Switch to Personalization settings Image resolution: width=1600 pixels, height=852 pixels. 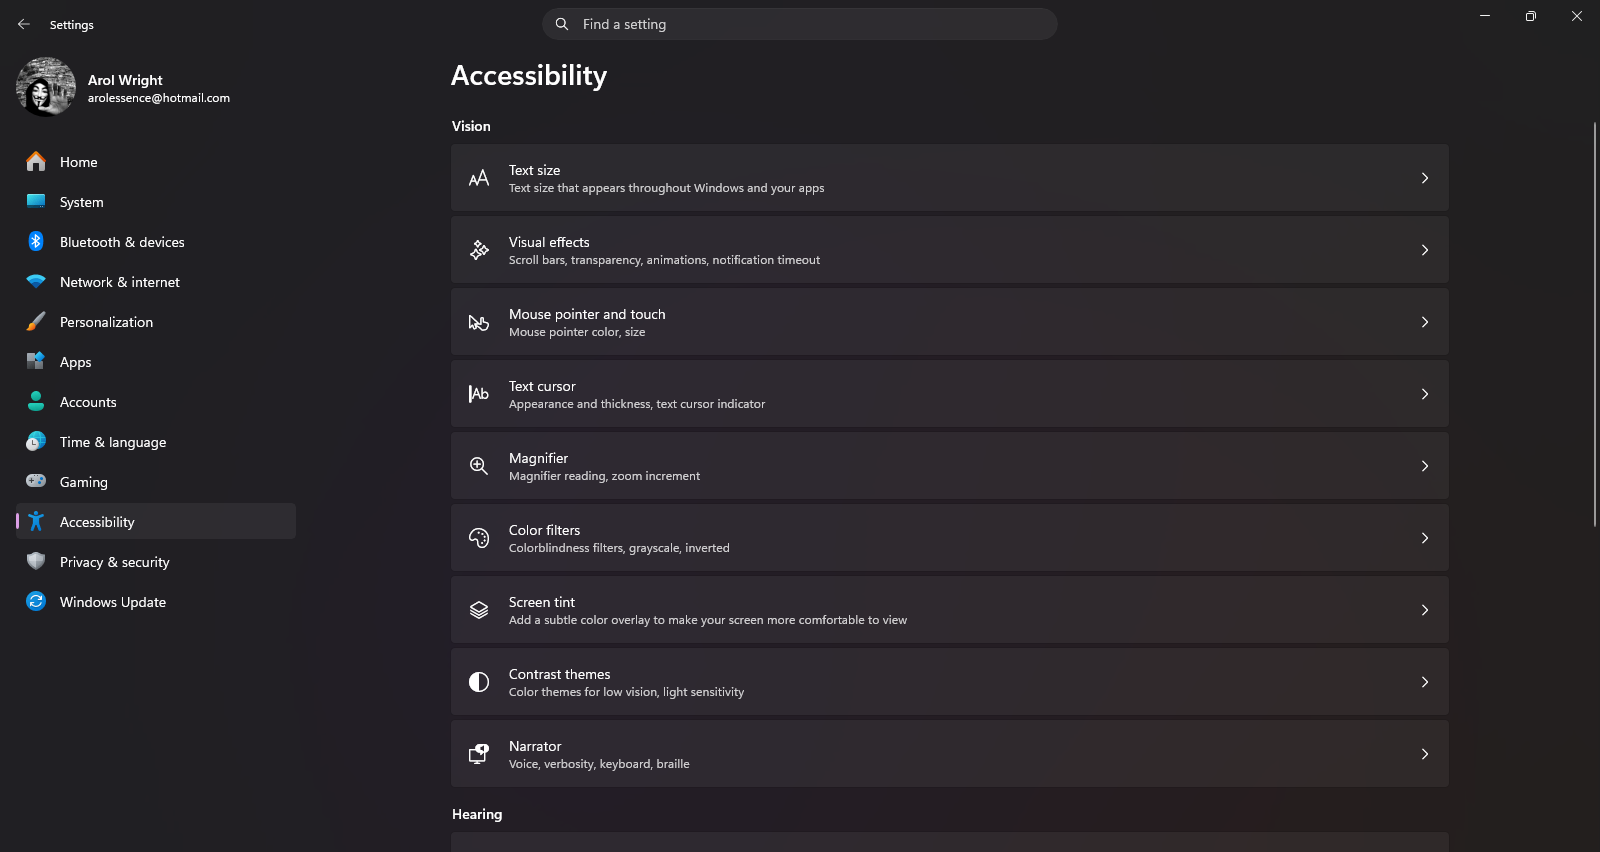(156, 321)
